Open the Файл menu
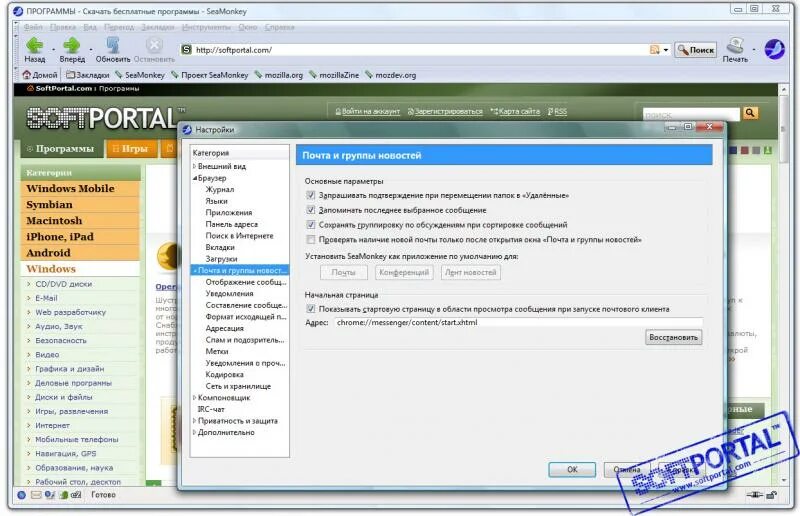 point(33,27)
